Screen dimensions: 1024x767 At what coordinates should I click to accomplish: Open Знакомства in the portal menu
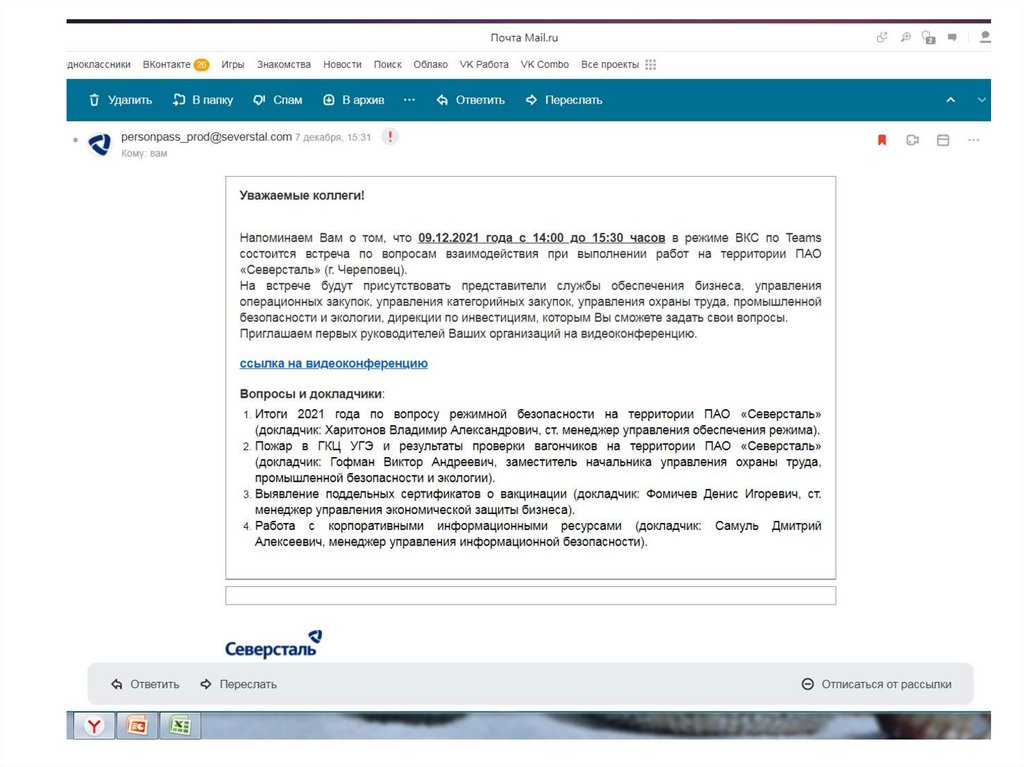coord(283,65)
